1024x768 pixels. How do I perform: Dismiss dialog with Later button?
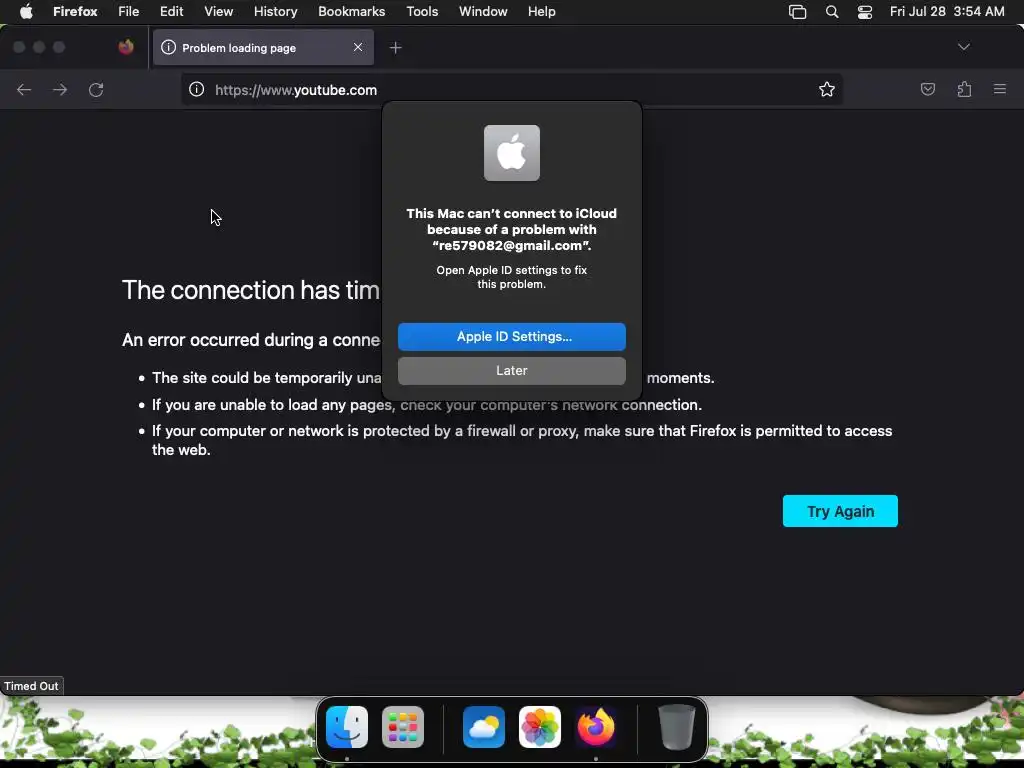tap(512, 370)
